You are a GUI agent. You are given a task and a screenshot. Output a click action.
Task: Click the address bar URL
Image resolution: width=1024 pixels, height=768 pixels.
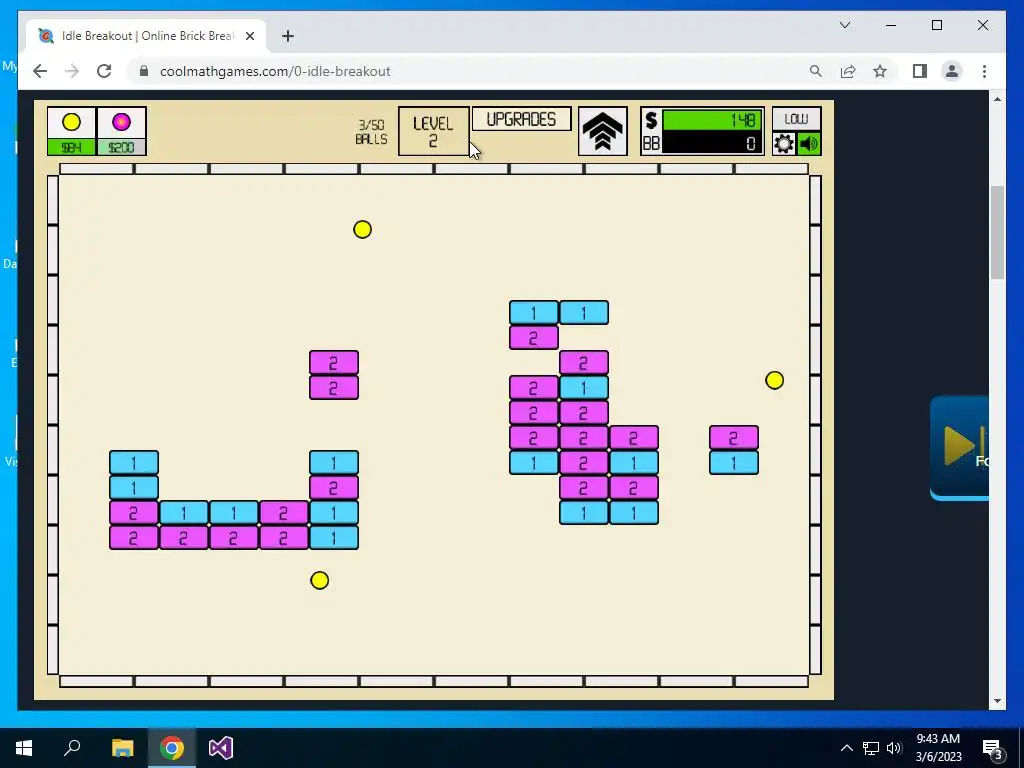pos(275,71)
